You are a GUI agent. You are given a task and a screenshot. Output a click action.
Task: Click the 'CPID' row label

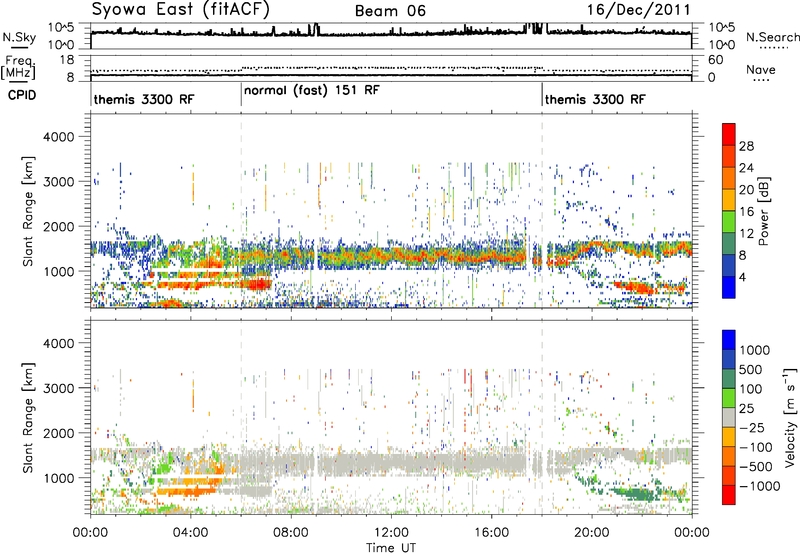click(22, 95)
